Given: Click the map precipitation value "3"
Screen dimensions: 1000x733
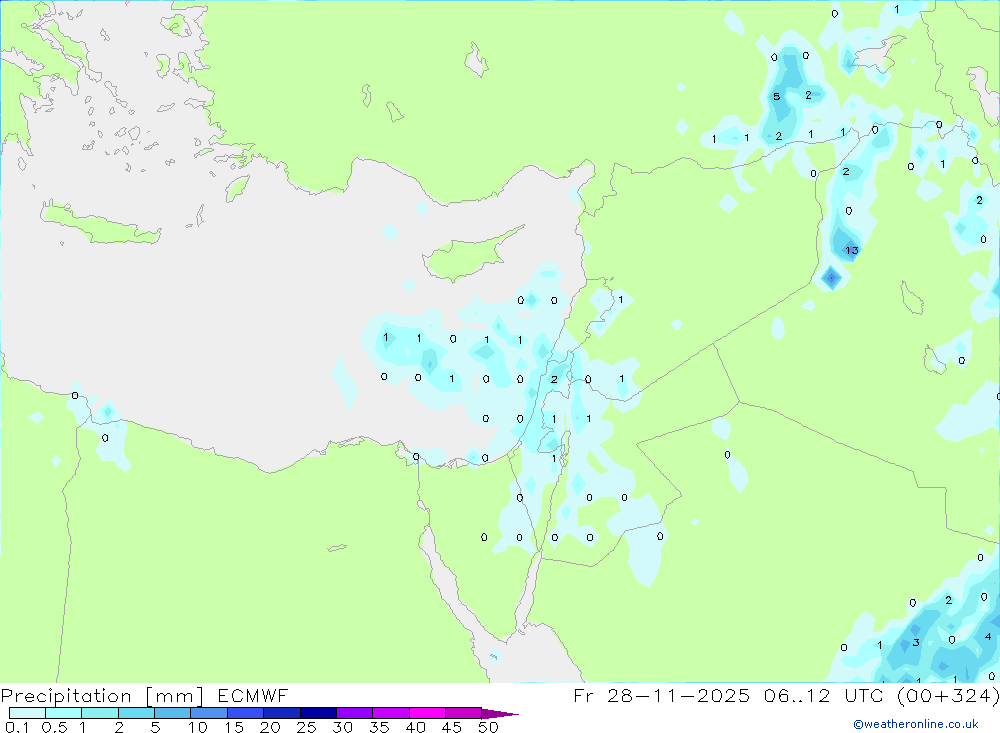Looking at the screenshot, I should pos(916,642).
